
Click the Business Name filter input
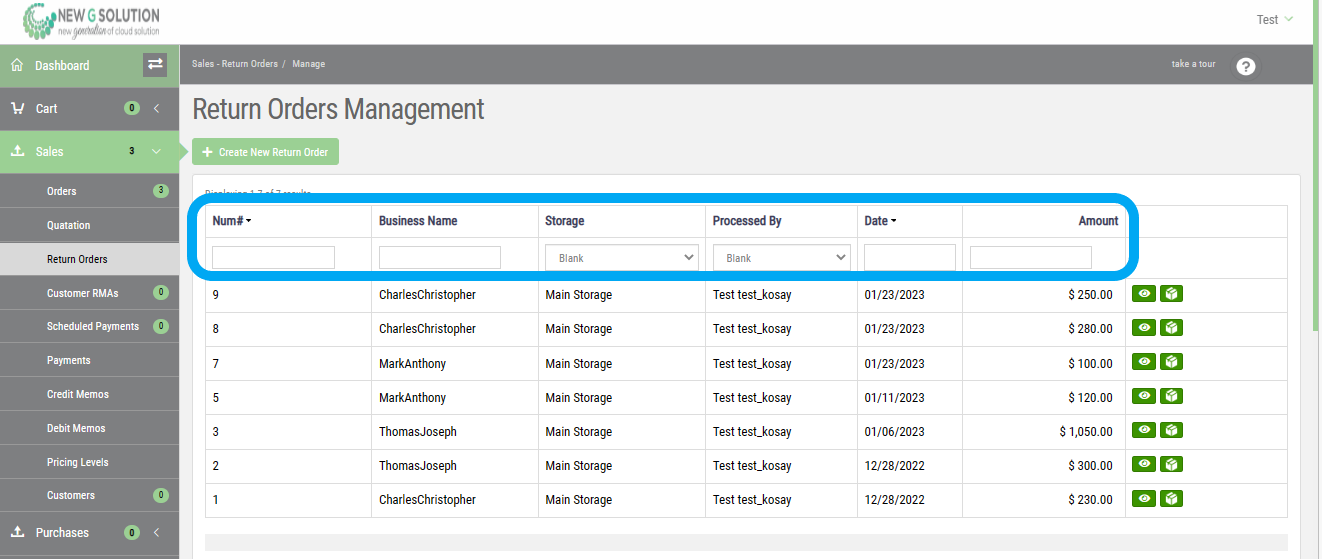439,258
